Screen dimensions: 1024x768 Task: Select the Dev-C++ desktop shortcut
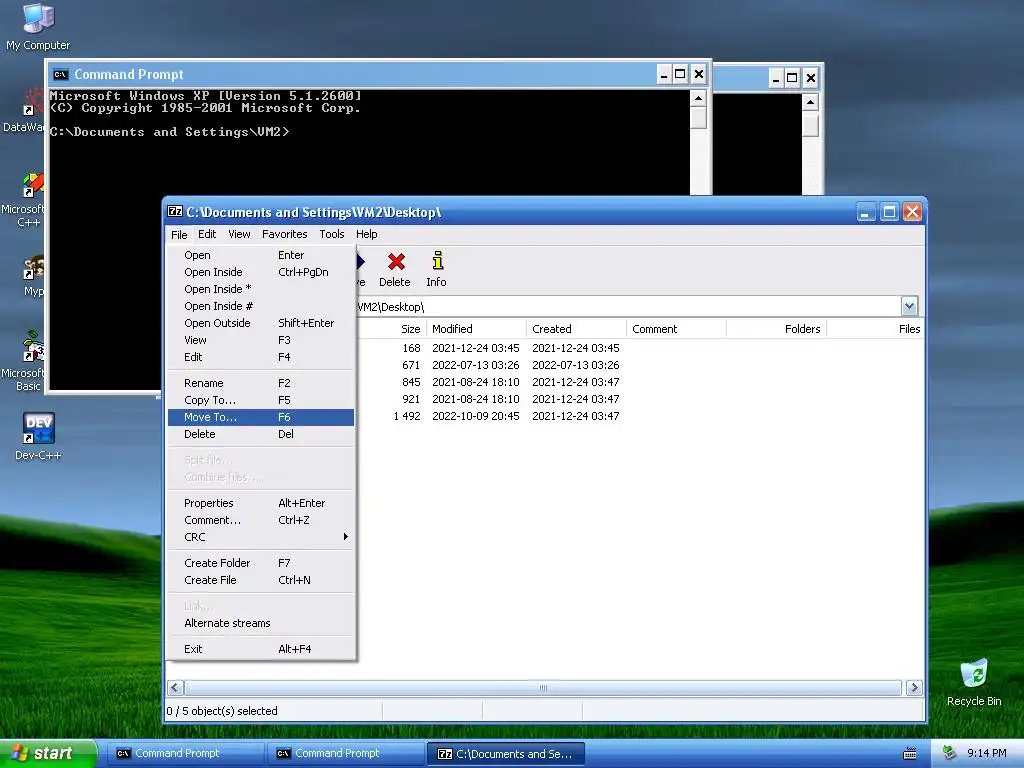(x=38, y=436)
